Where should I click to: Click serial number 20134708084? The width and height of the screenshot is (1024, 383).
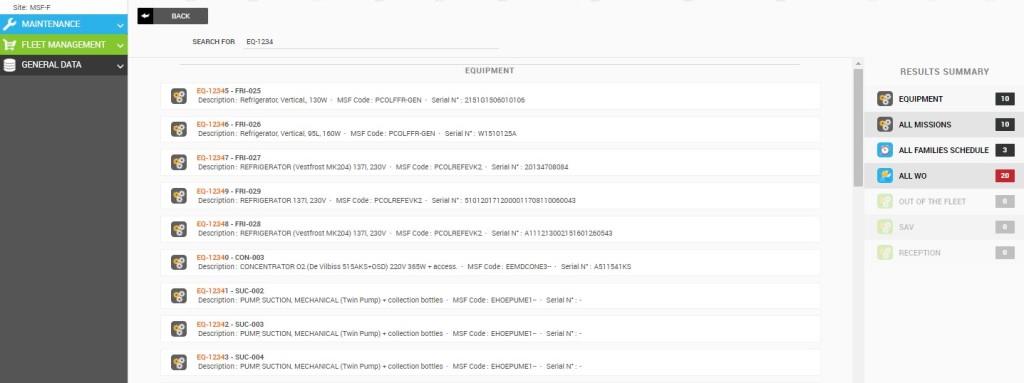[545, 167]
